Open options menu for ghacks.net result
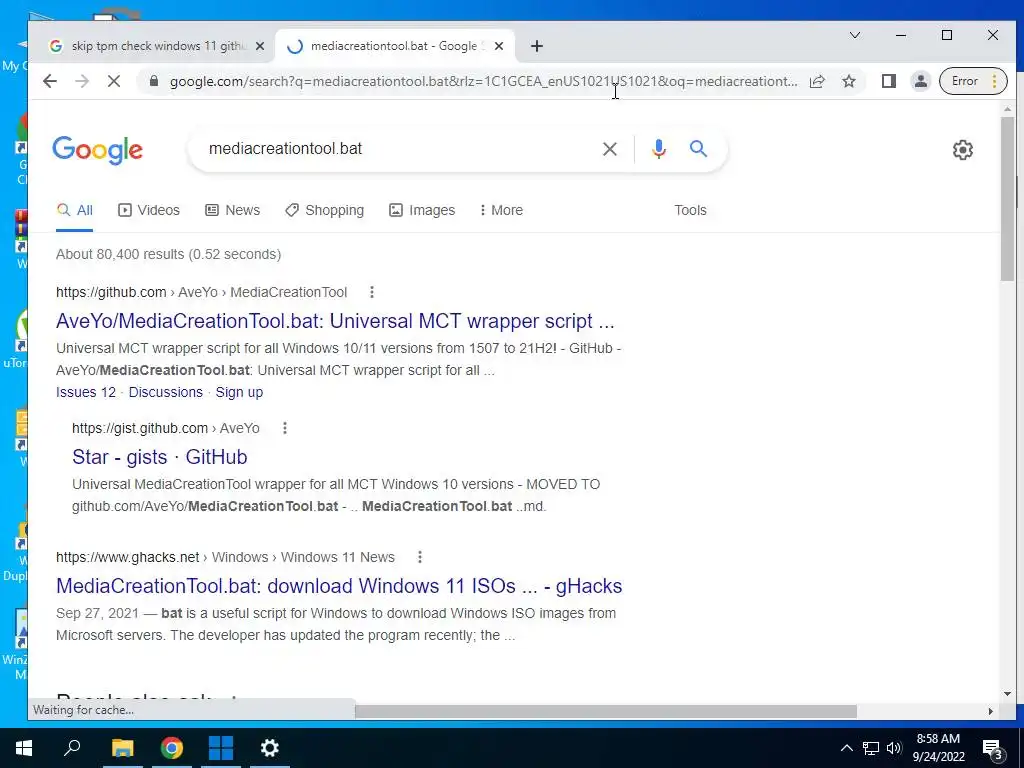Screen dimensions: 1024x768 420,557
